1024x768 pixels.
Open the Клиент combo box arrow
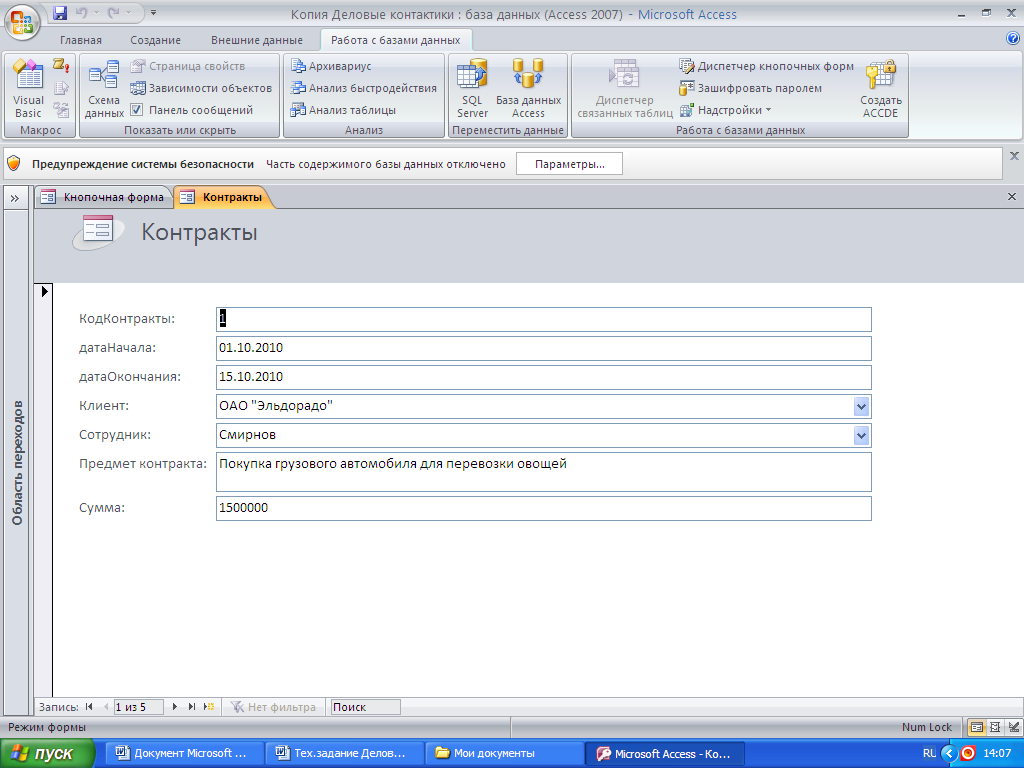pos(861,407)
